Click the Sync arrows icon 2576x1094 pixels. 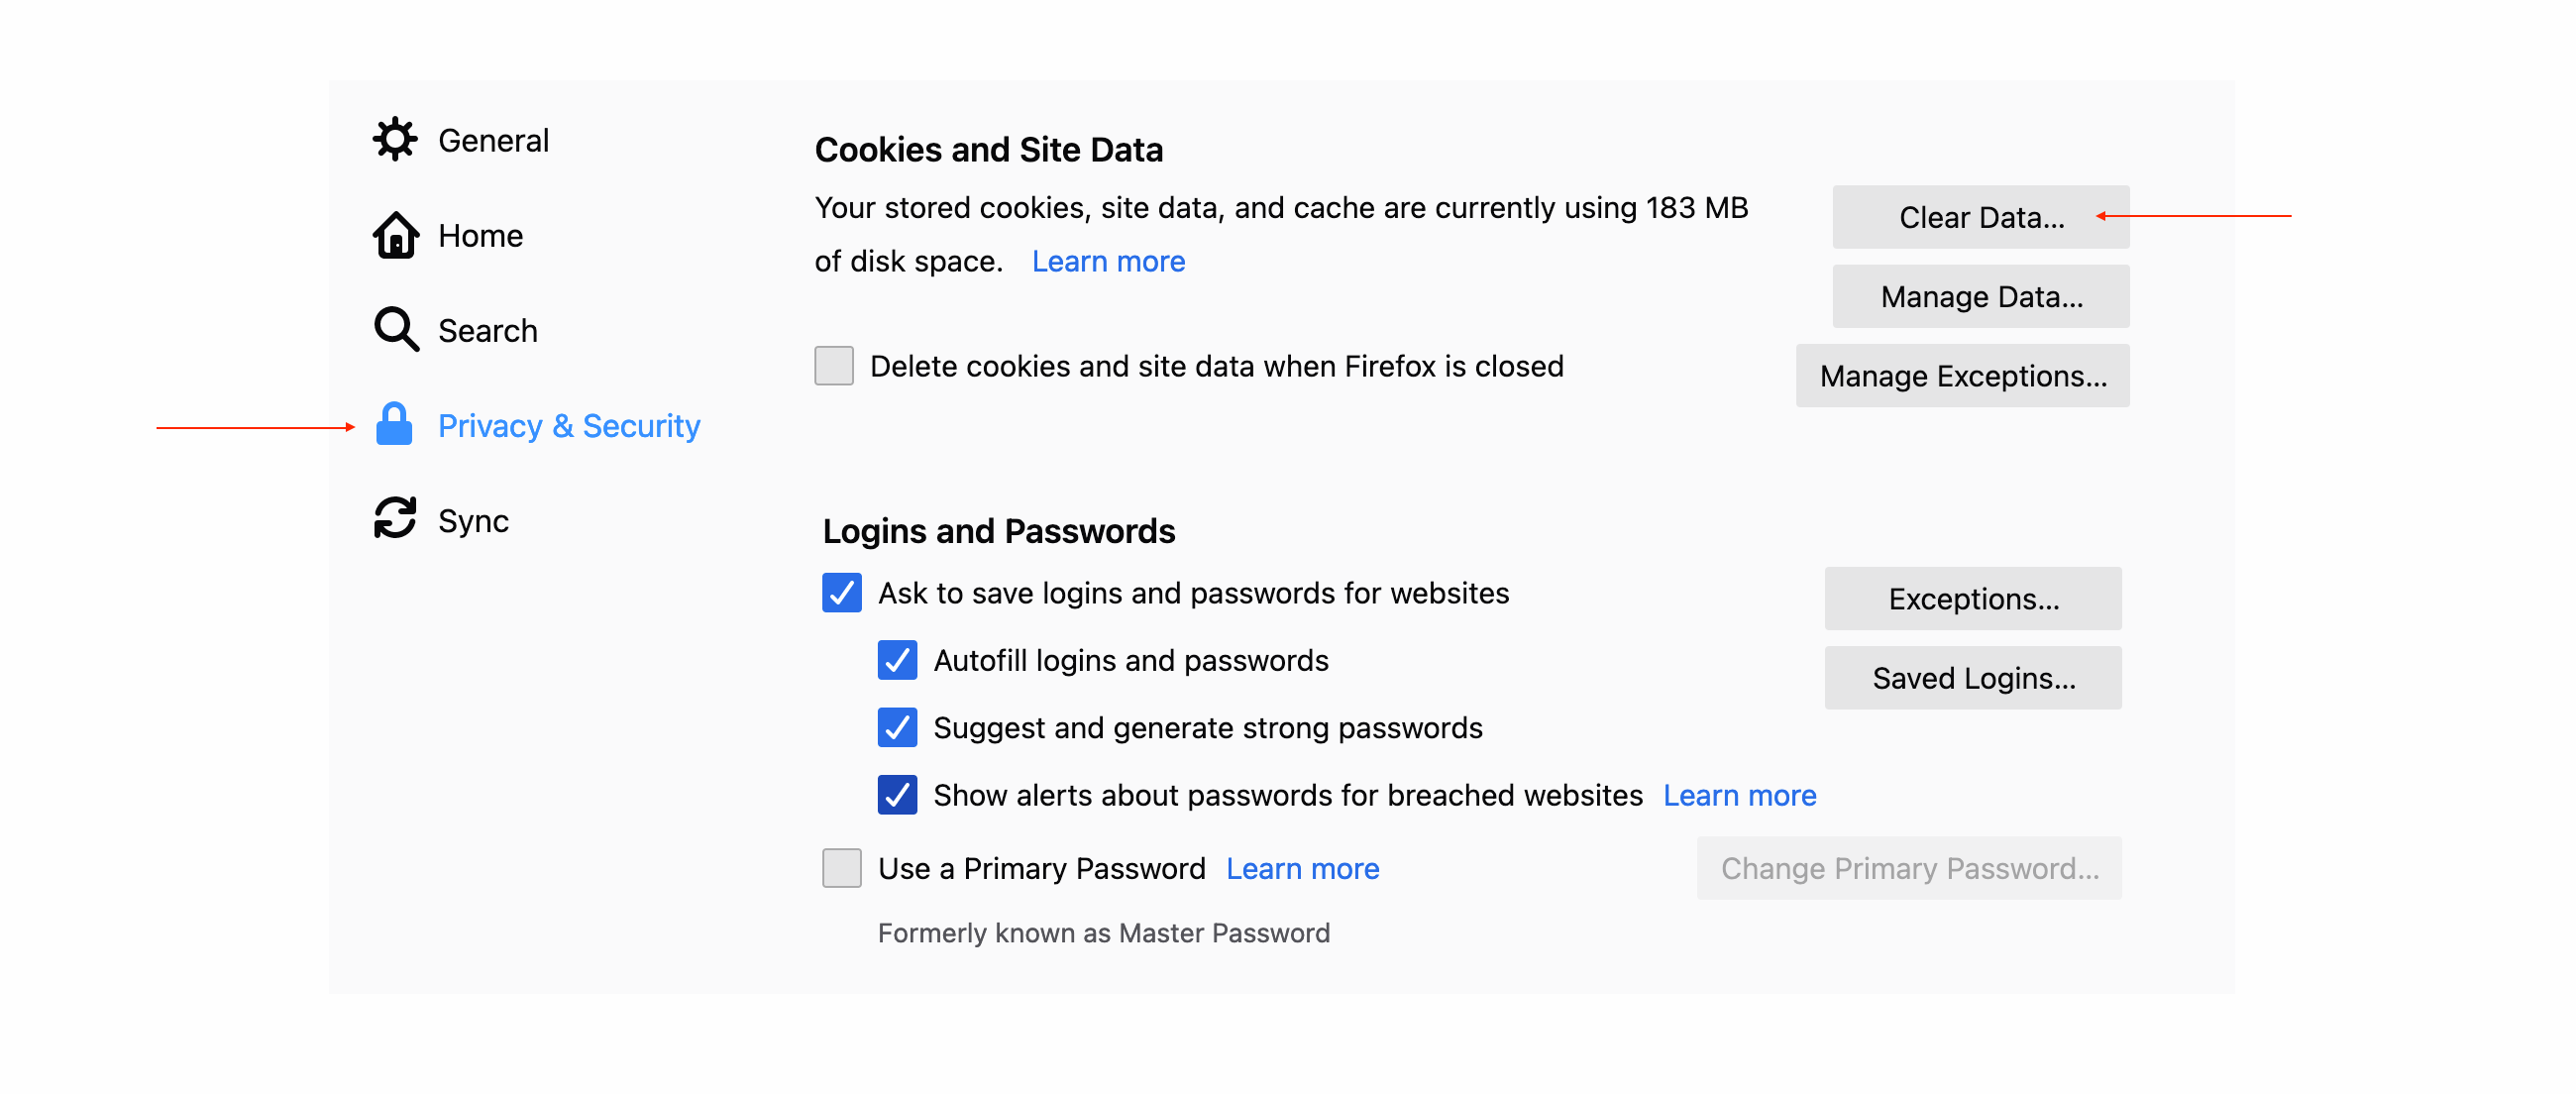coord(395,519)
